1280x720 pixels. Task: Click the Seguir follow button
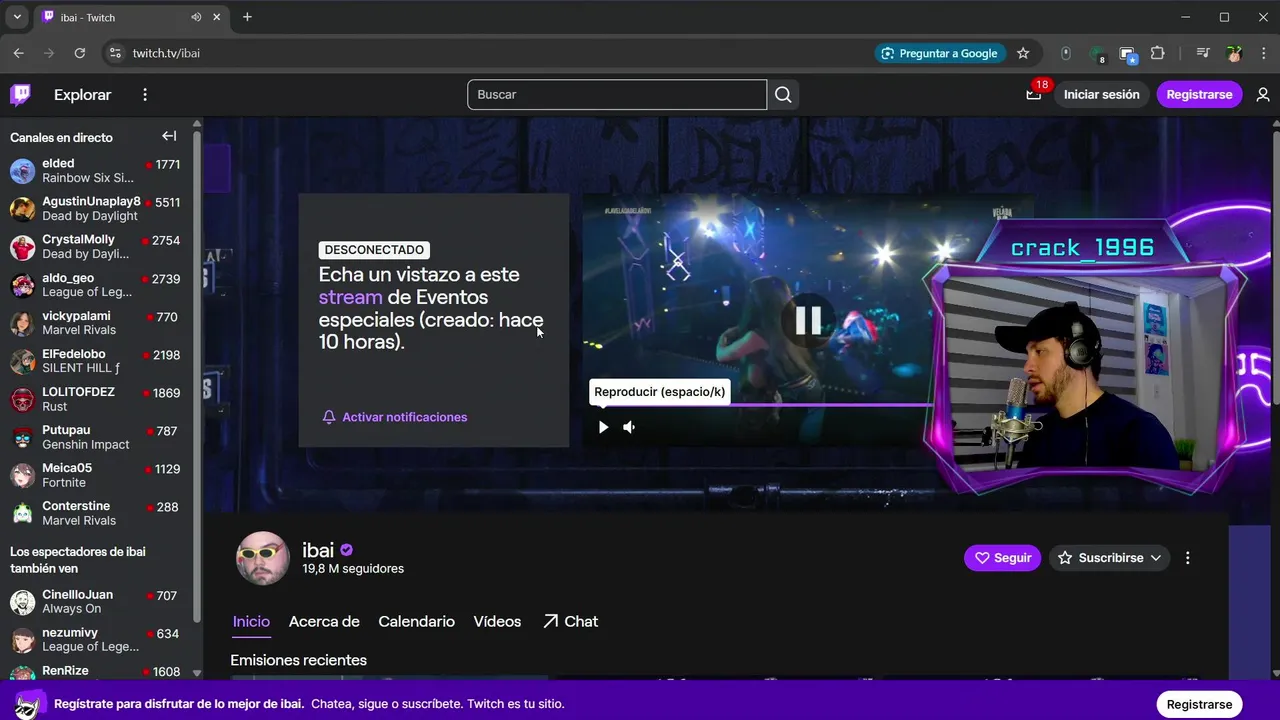point(1003,558)
